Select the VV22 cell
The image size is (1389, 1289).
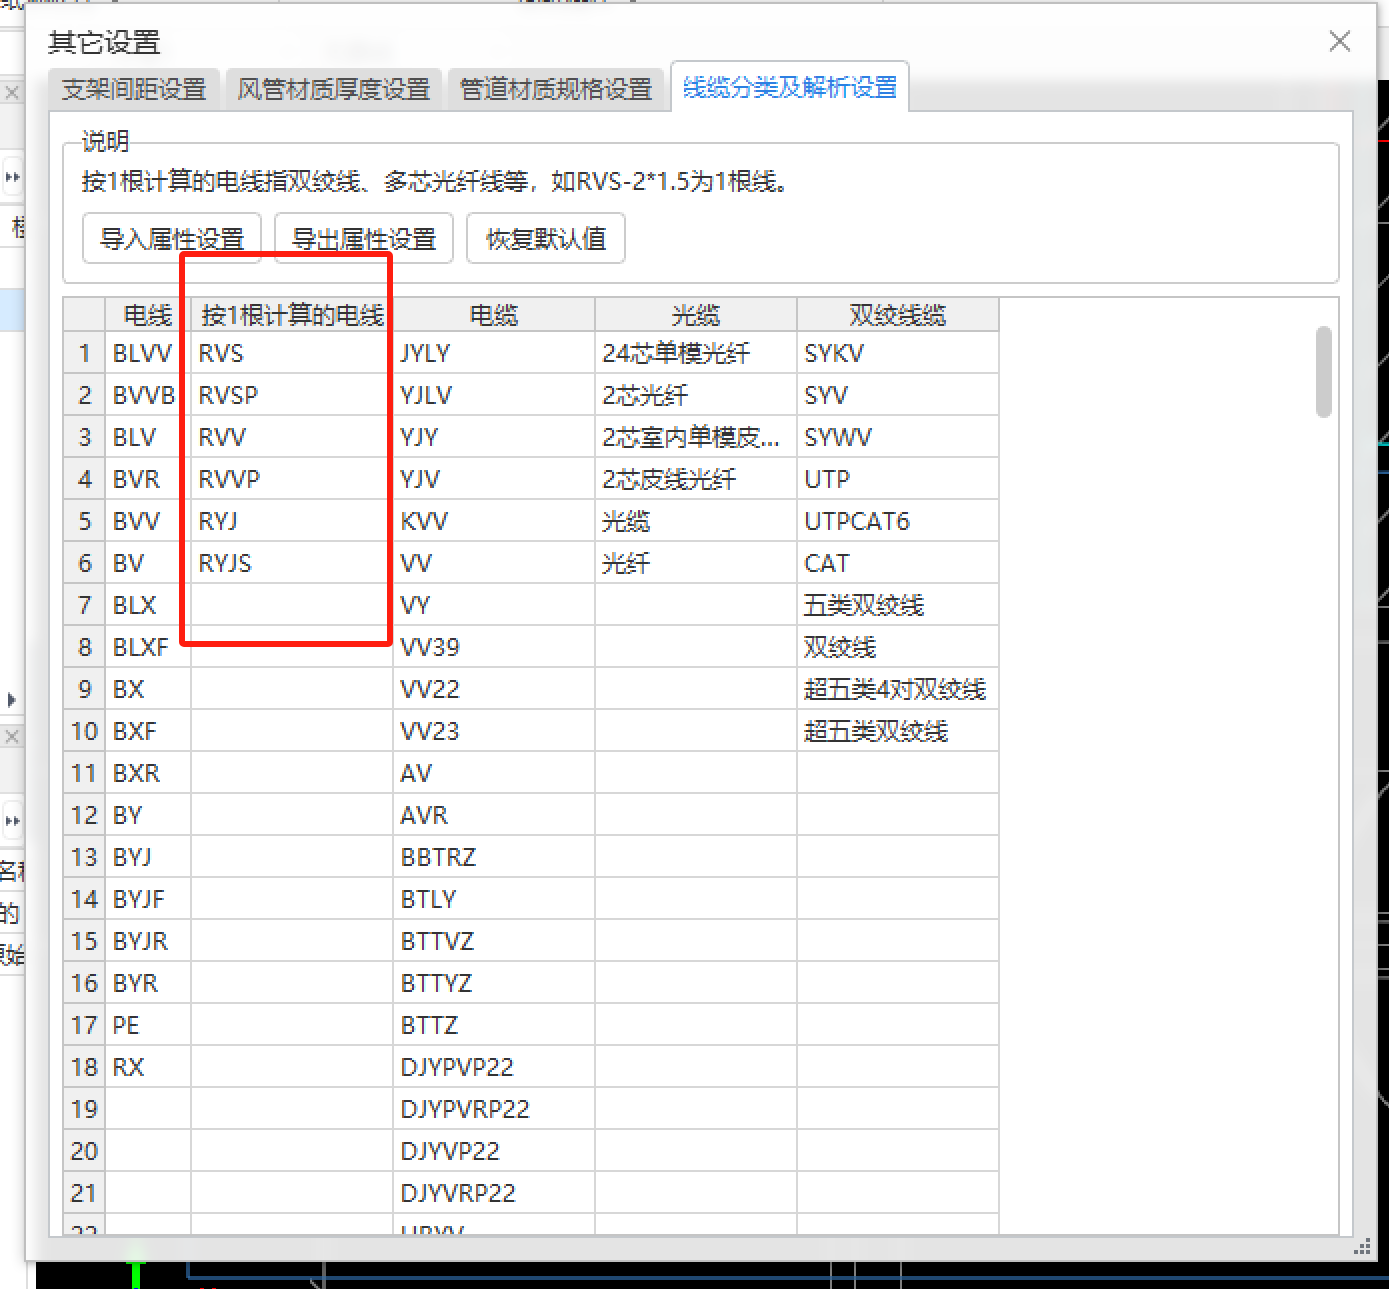click(x=494, y=689)
